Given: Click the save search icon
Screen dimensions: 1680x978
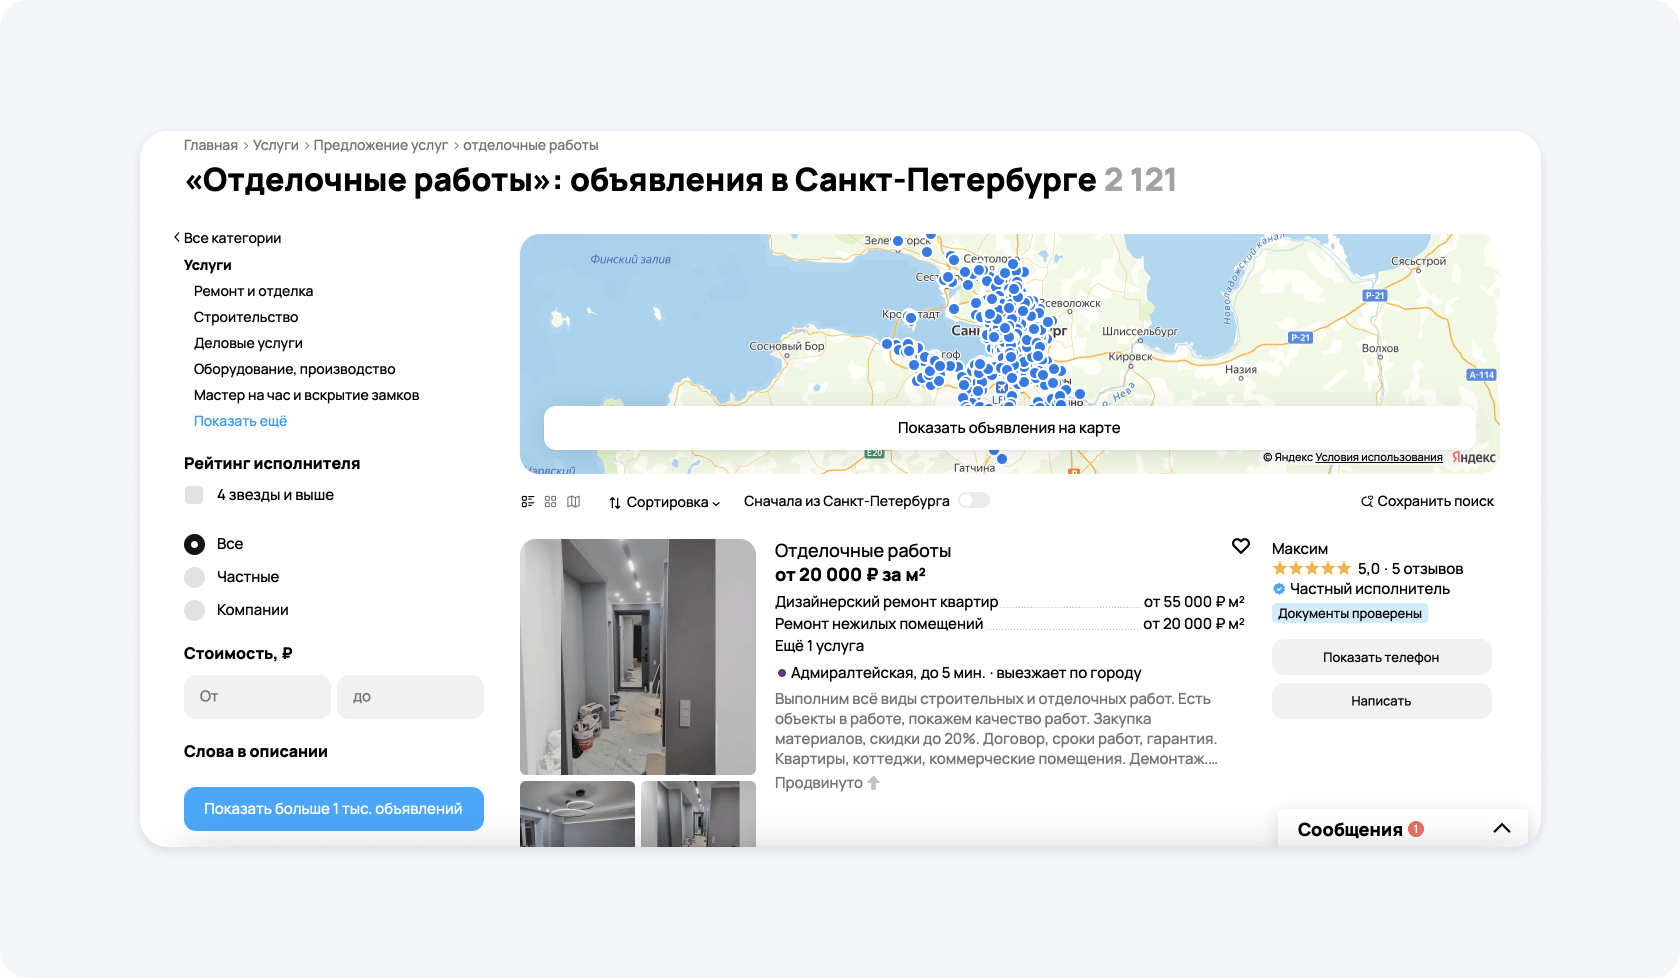Looking at the screenshot, I should tap(1366, 502).
